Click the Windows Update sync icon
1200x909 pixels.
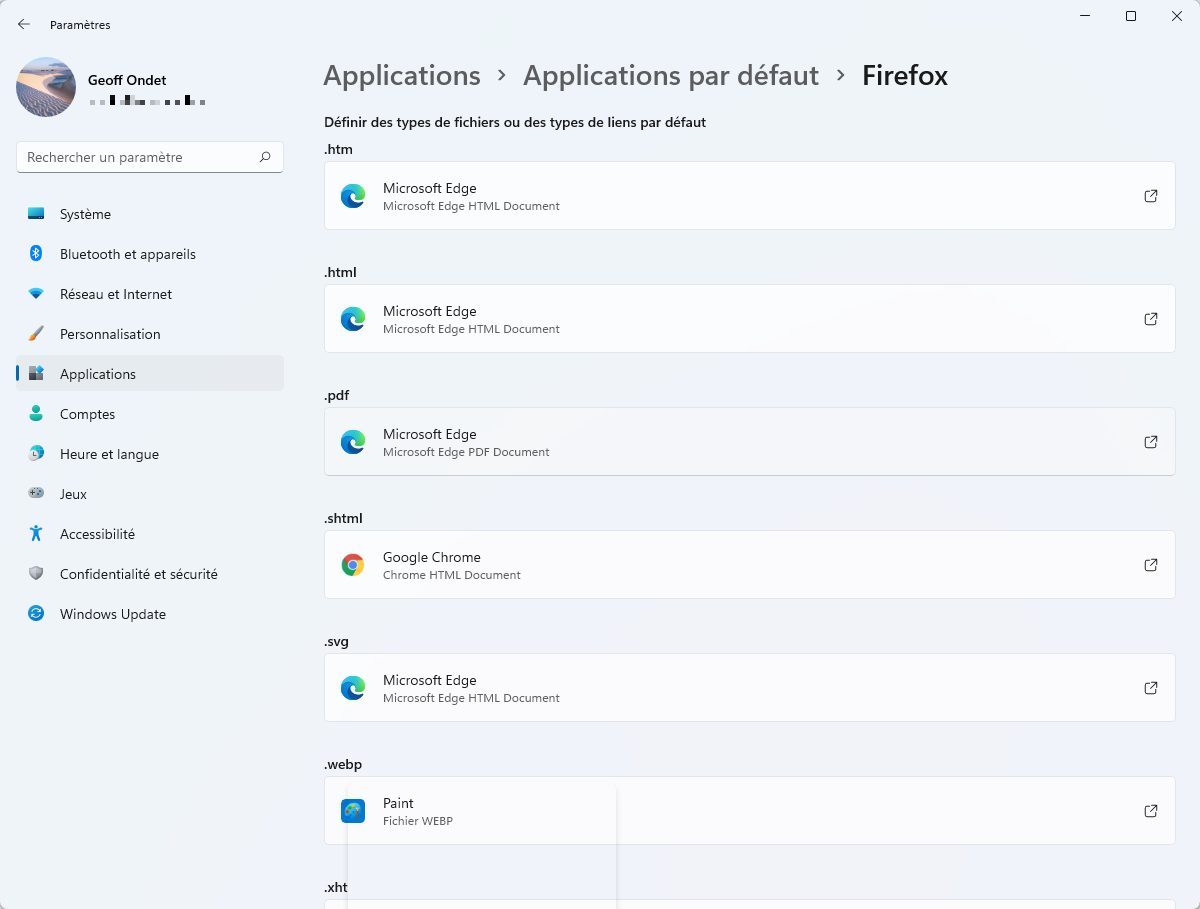coord(36,614)
